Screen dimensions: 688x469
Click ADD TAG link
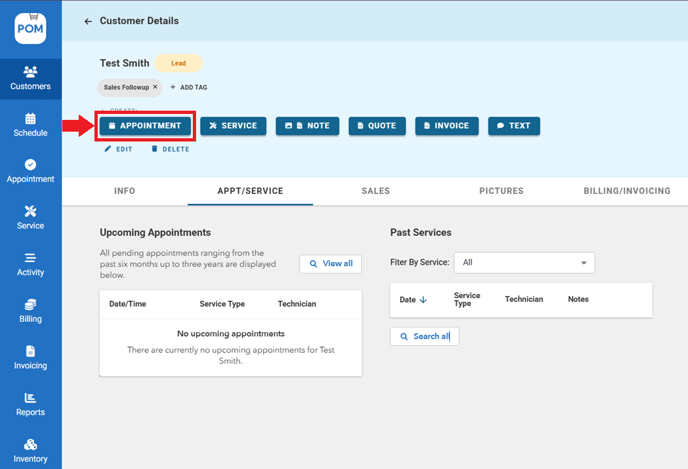coord(189,87)
